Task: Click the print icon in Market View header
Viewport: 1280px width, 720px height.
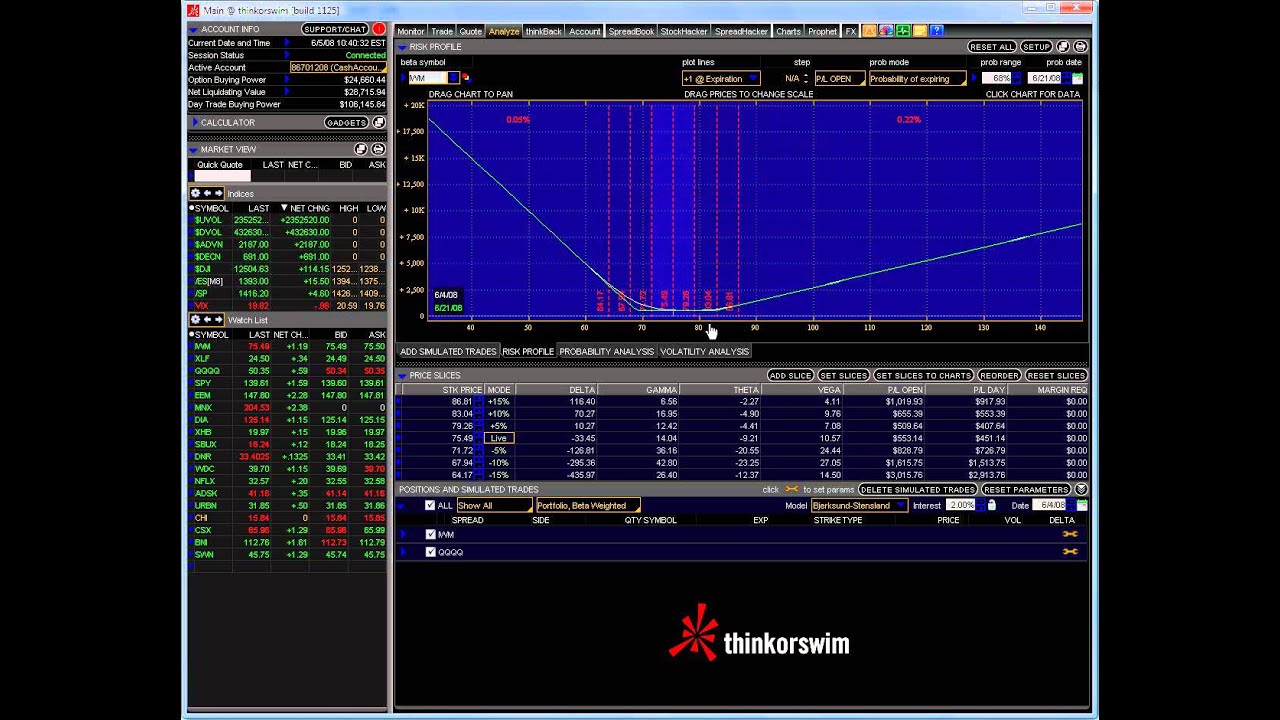Action: coord(378,149)
